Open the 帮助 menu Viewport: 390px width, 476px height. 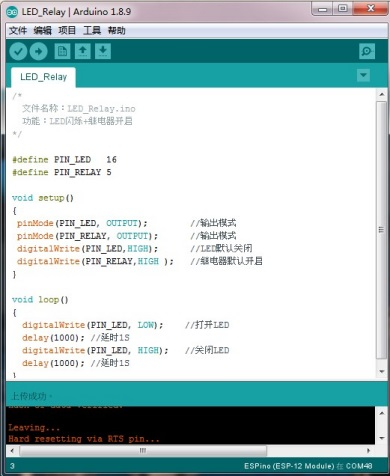click(116, 31)
